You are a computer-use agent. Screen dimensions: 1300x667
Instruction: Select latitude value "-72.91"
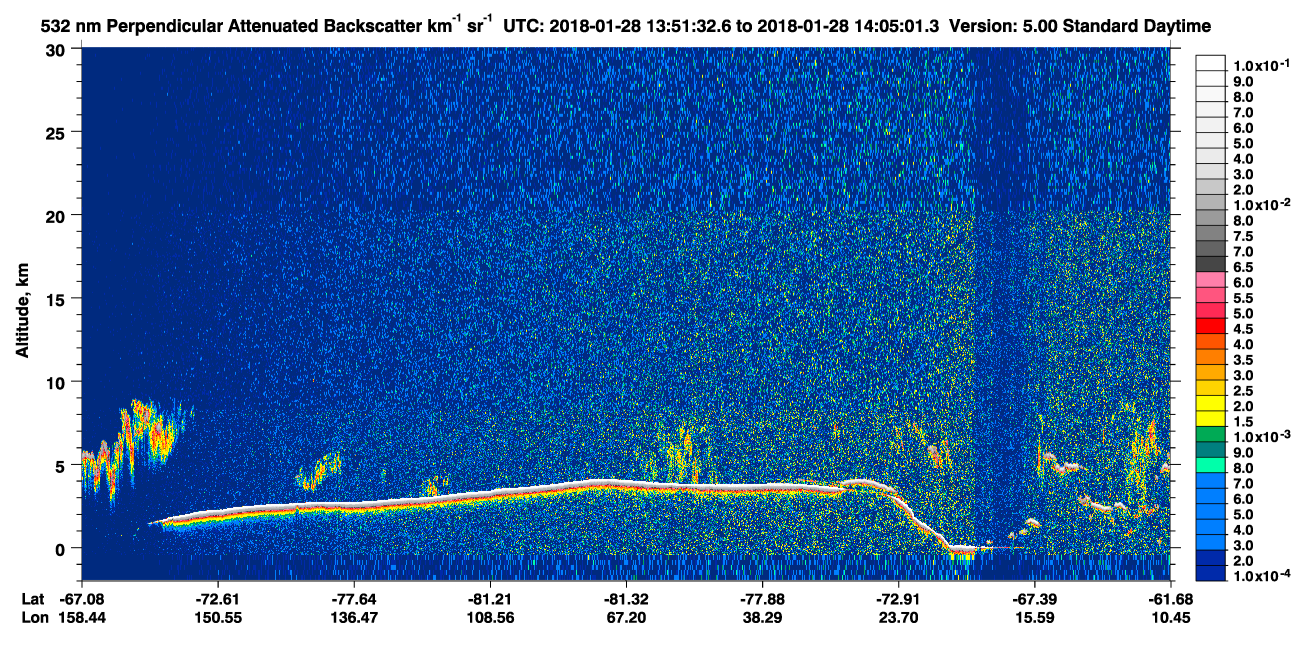[898, 599]
